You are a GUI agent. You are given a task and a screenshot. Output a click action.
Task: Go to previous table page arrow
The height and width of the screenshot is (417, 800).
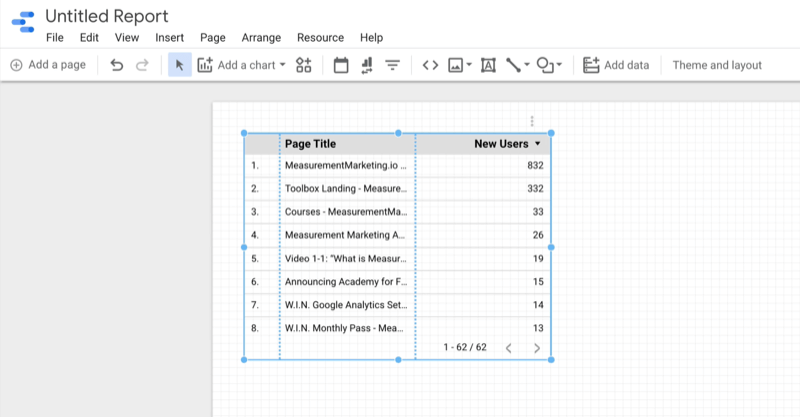point(509,348)
